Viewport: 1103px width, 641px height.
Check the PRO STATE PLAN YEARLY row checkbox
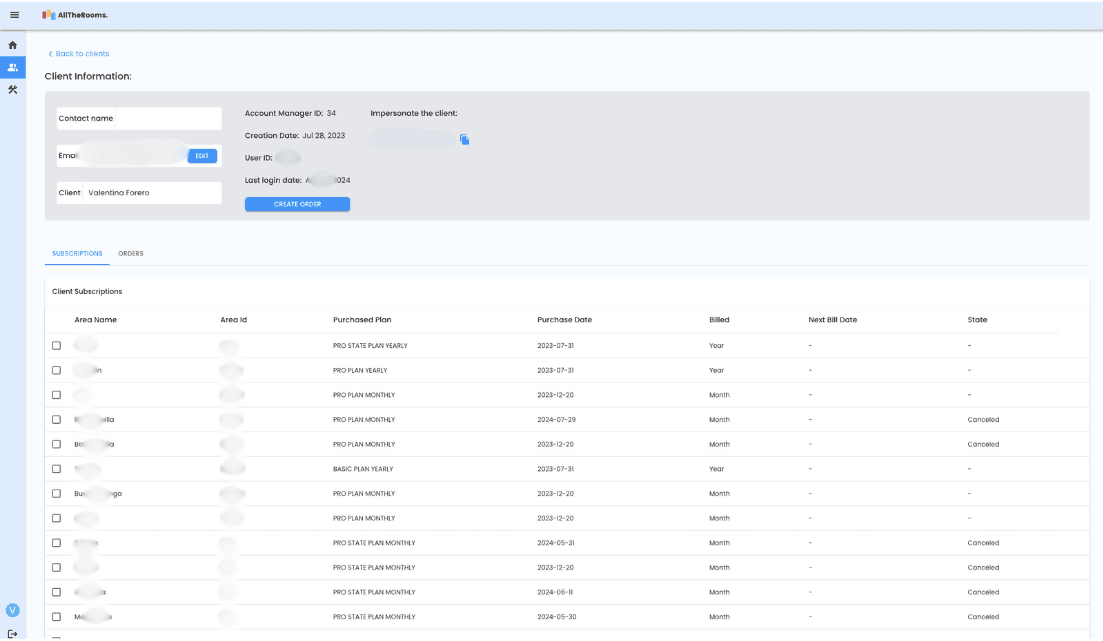coord(56,345)
